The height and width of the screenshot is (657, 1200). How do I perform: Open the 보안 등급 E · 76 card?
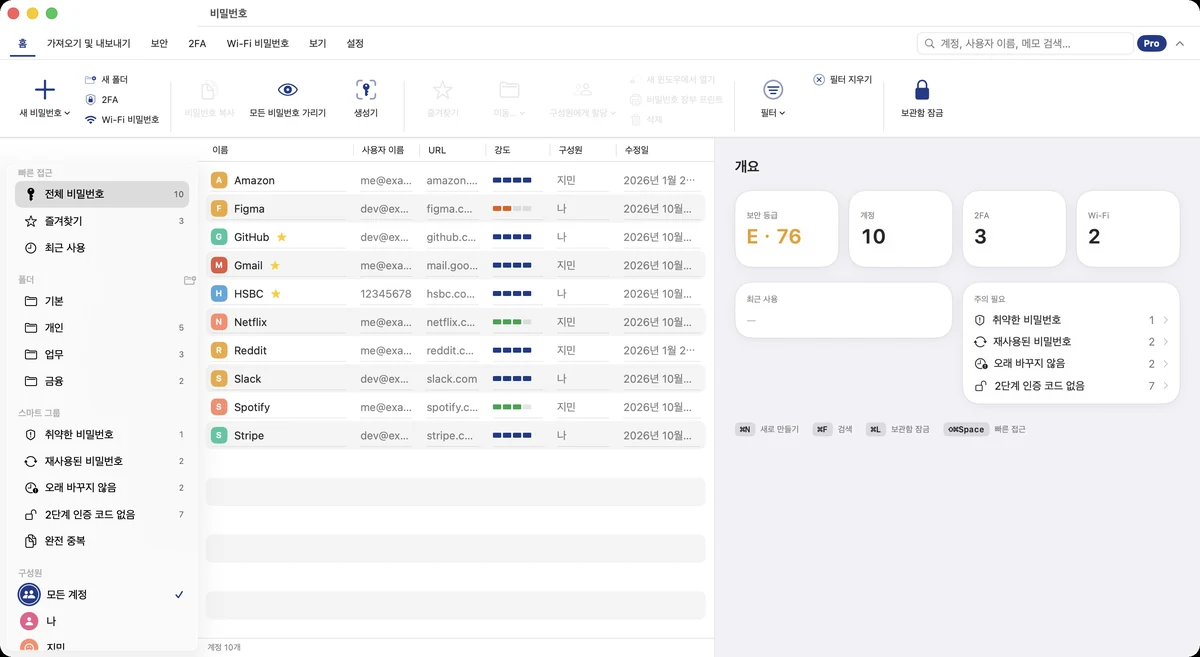coord(787,229)
